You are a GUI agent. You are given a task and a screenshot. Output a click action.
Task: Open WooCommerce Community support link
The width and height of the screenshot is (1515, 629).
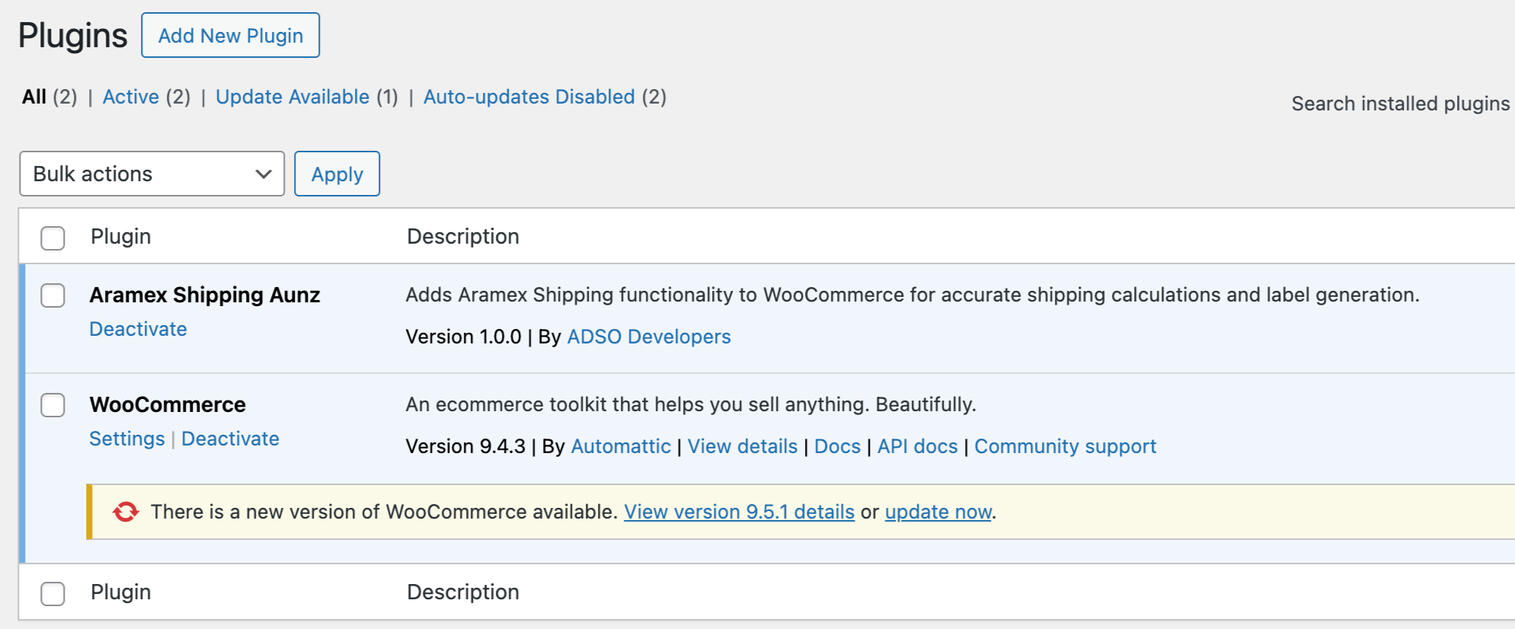coord(1065,447)
